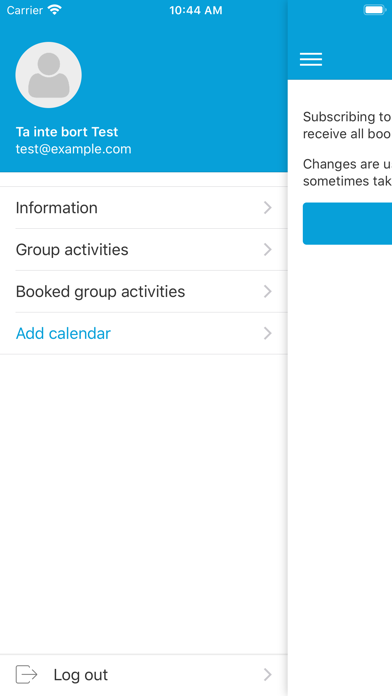Screen dimensions: 392x696
Task: Open Group activities menu item
Action: click(144, 249)
